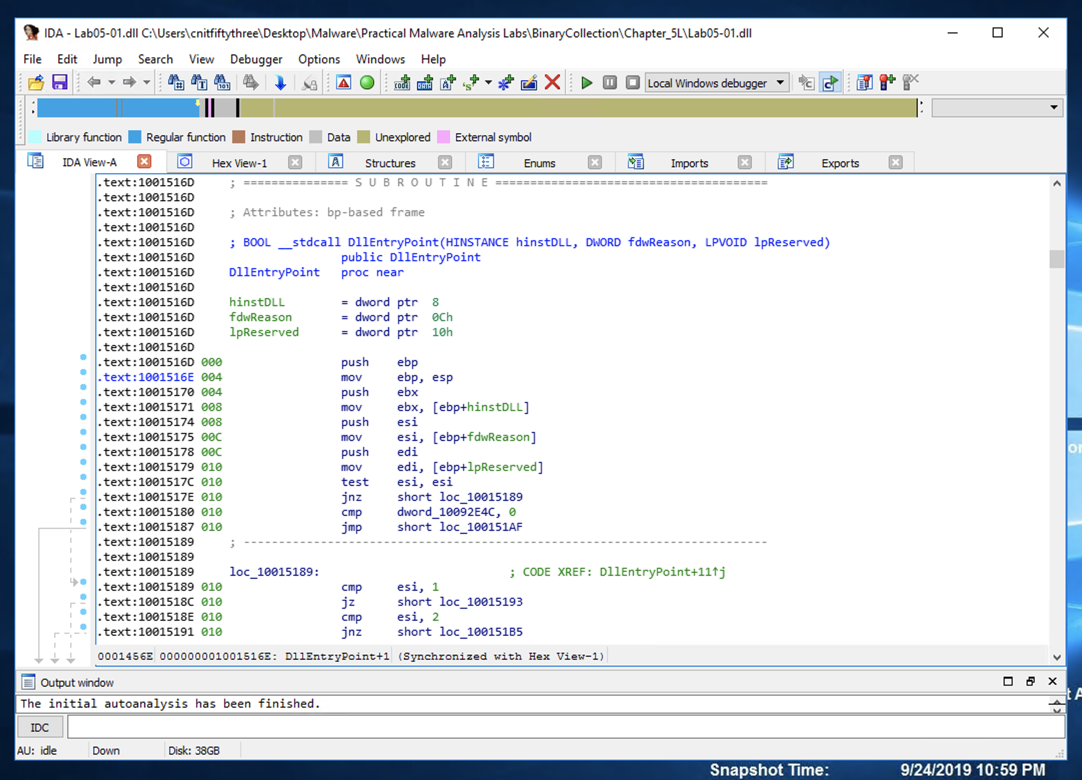Toggle the highlighted C source-level debugging button

[x=830, y=83]
